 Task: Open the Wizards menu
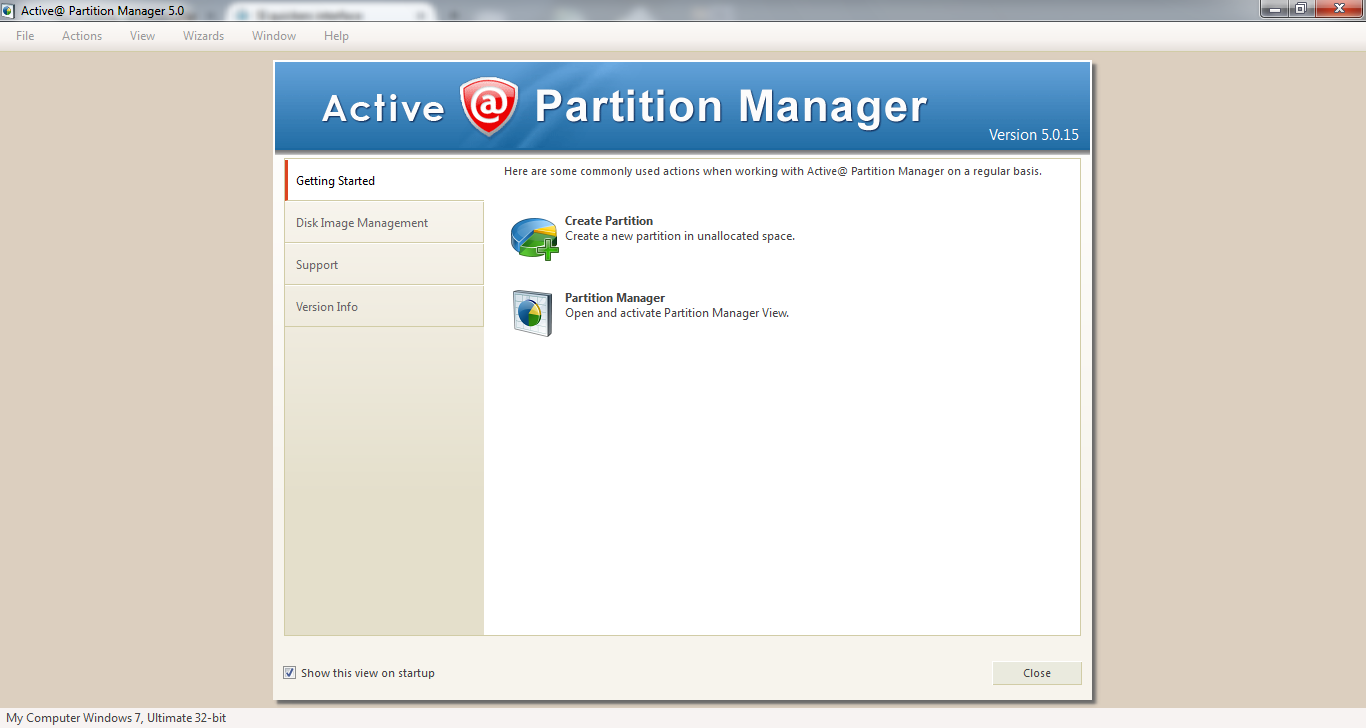203,35
